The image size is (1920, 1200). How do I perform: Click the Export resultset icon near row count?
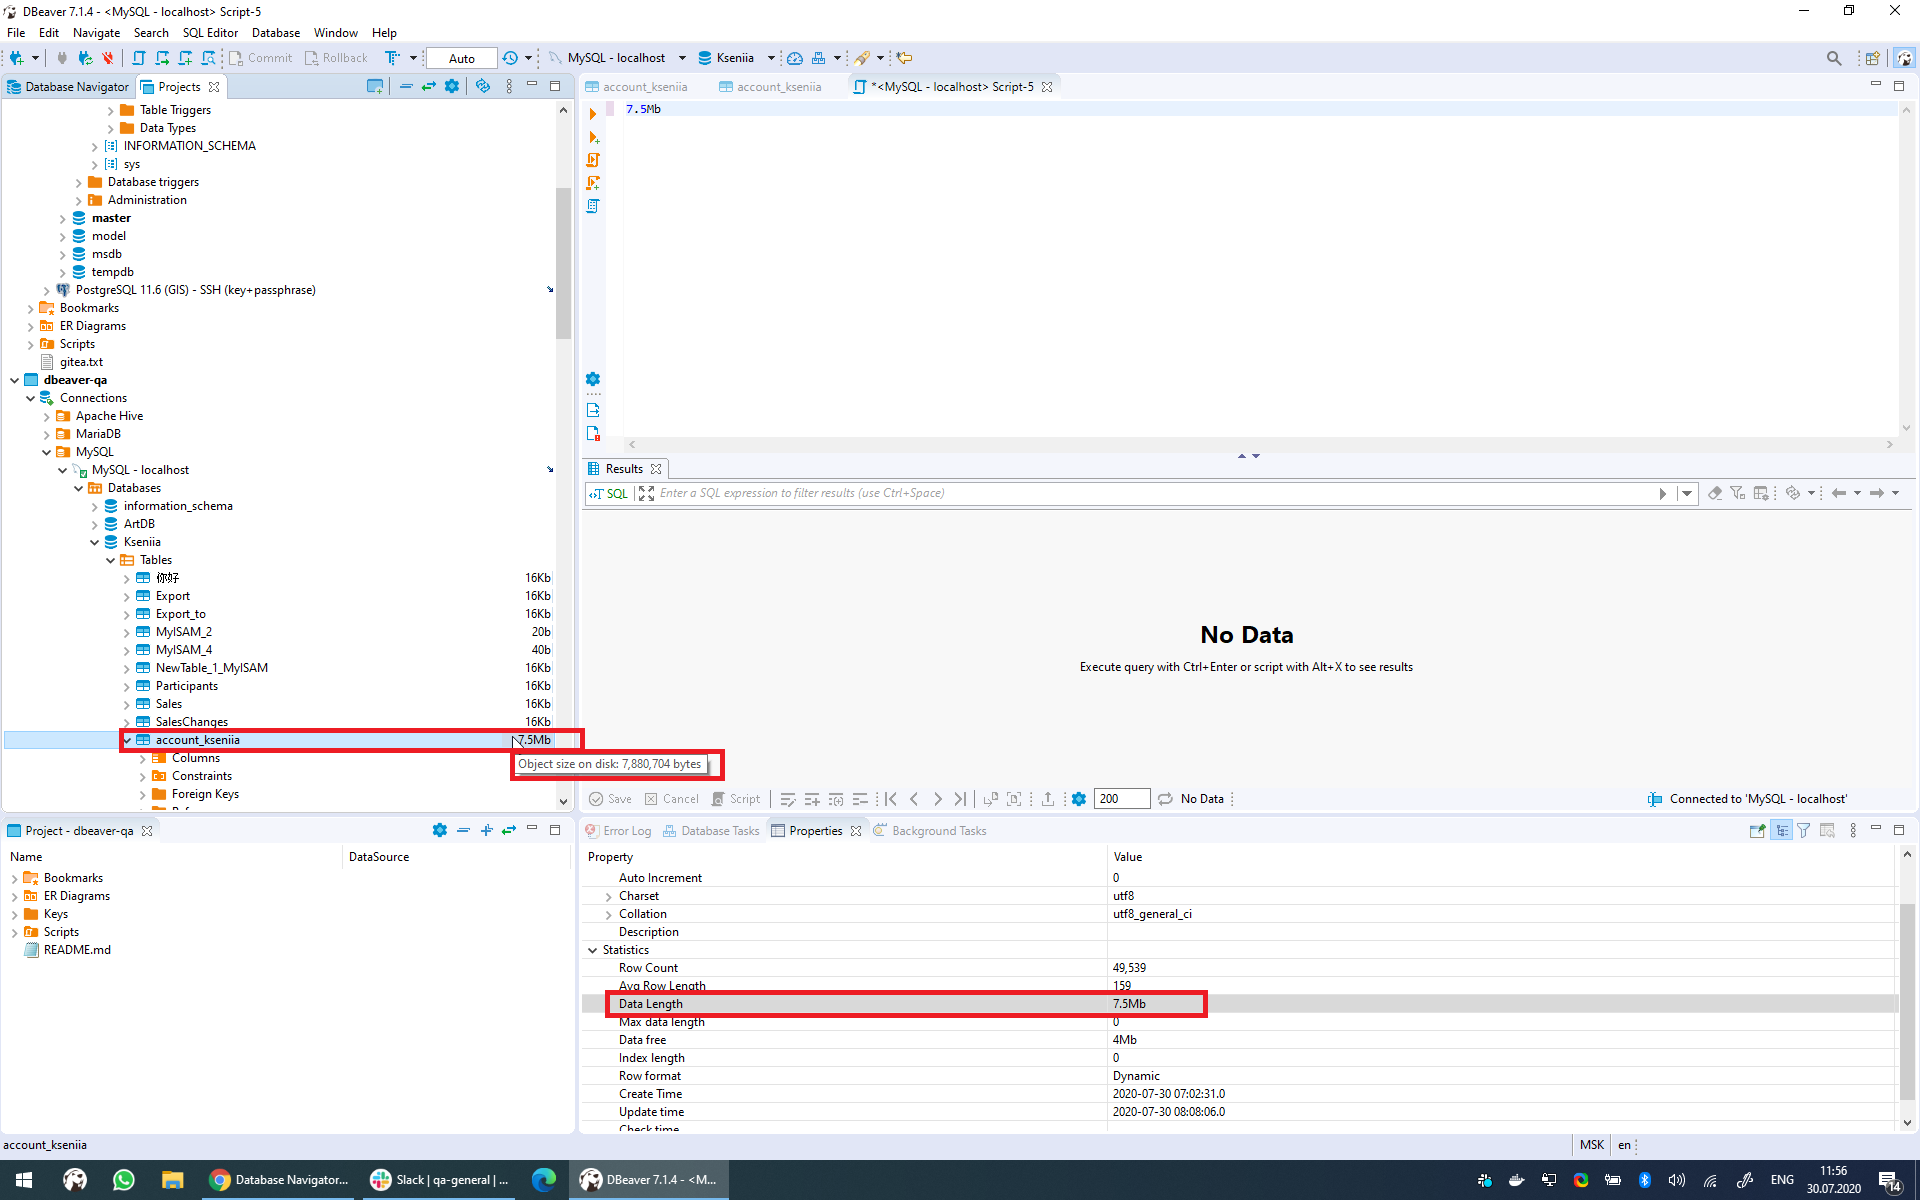coord(1048,799)
